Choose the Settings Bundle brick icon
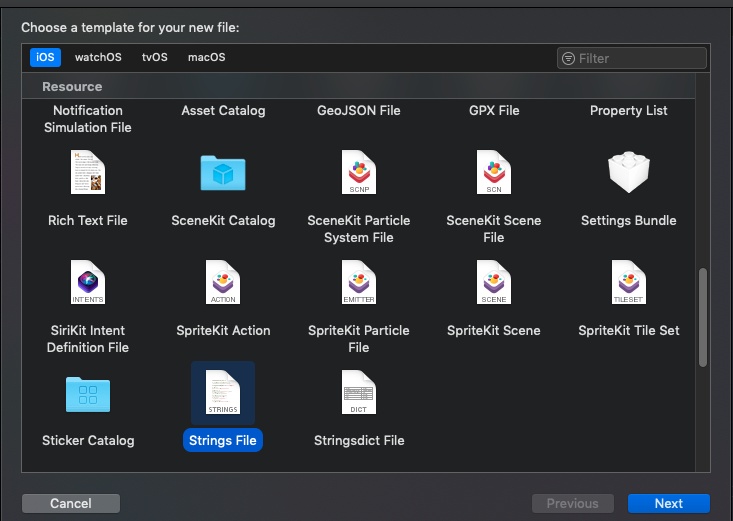This screenshot has height=521, width=733. (x=629, y=172)
